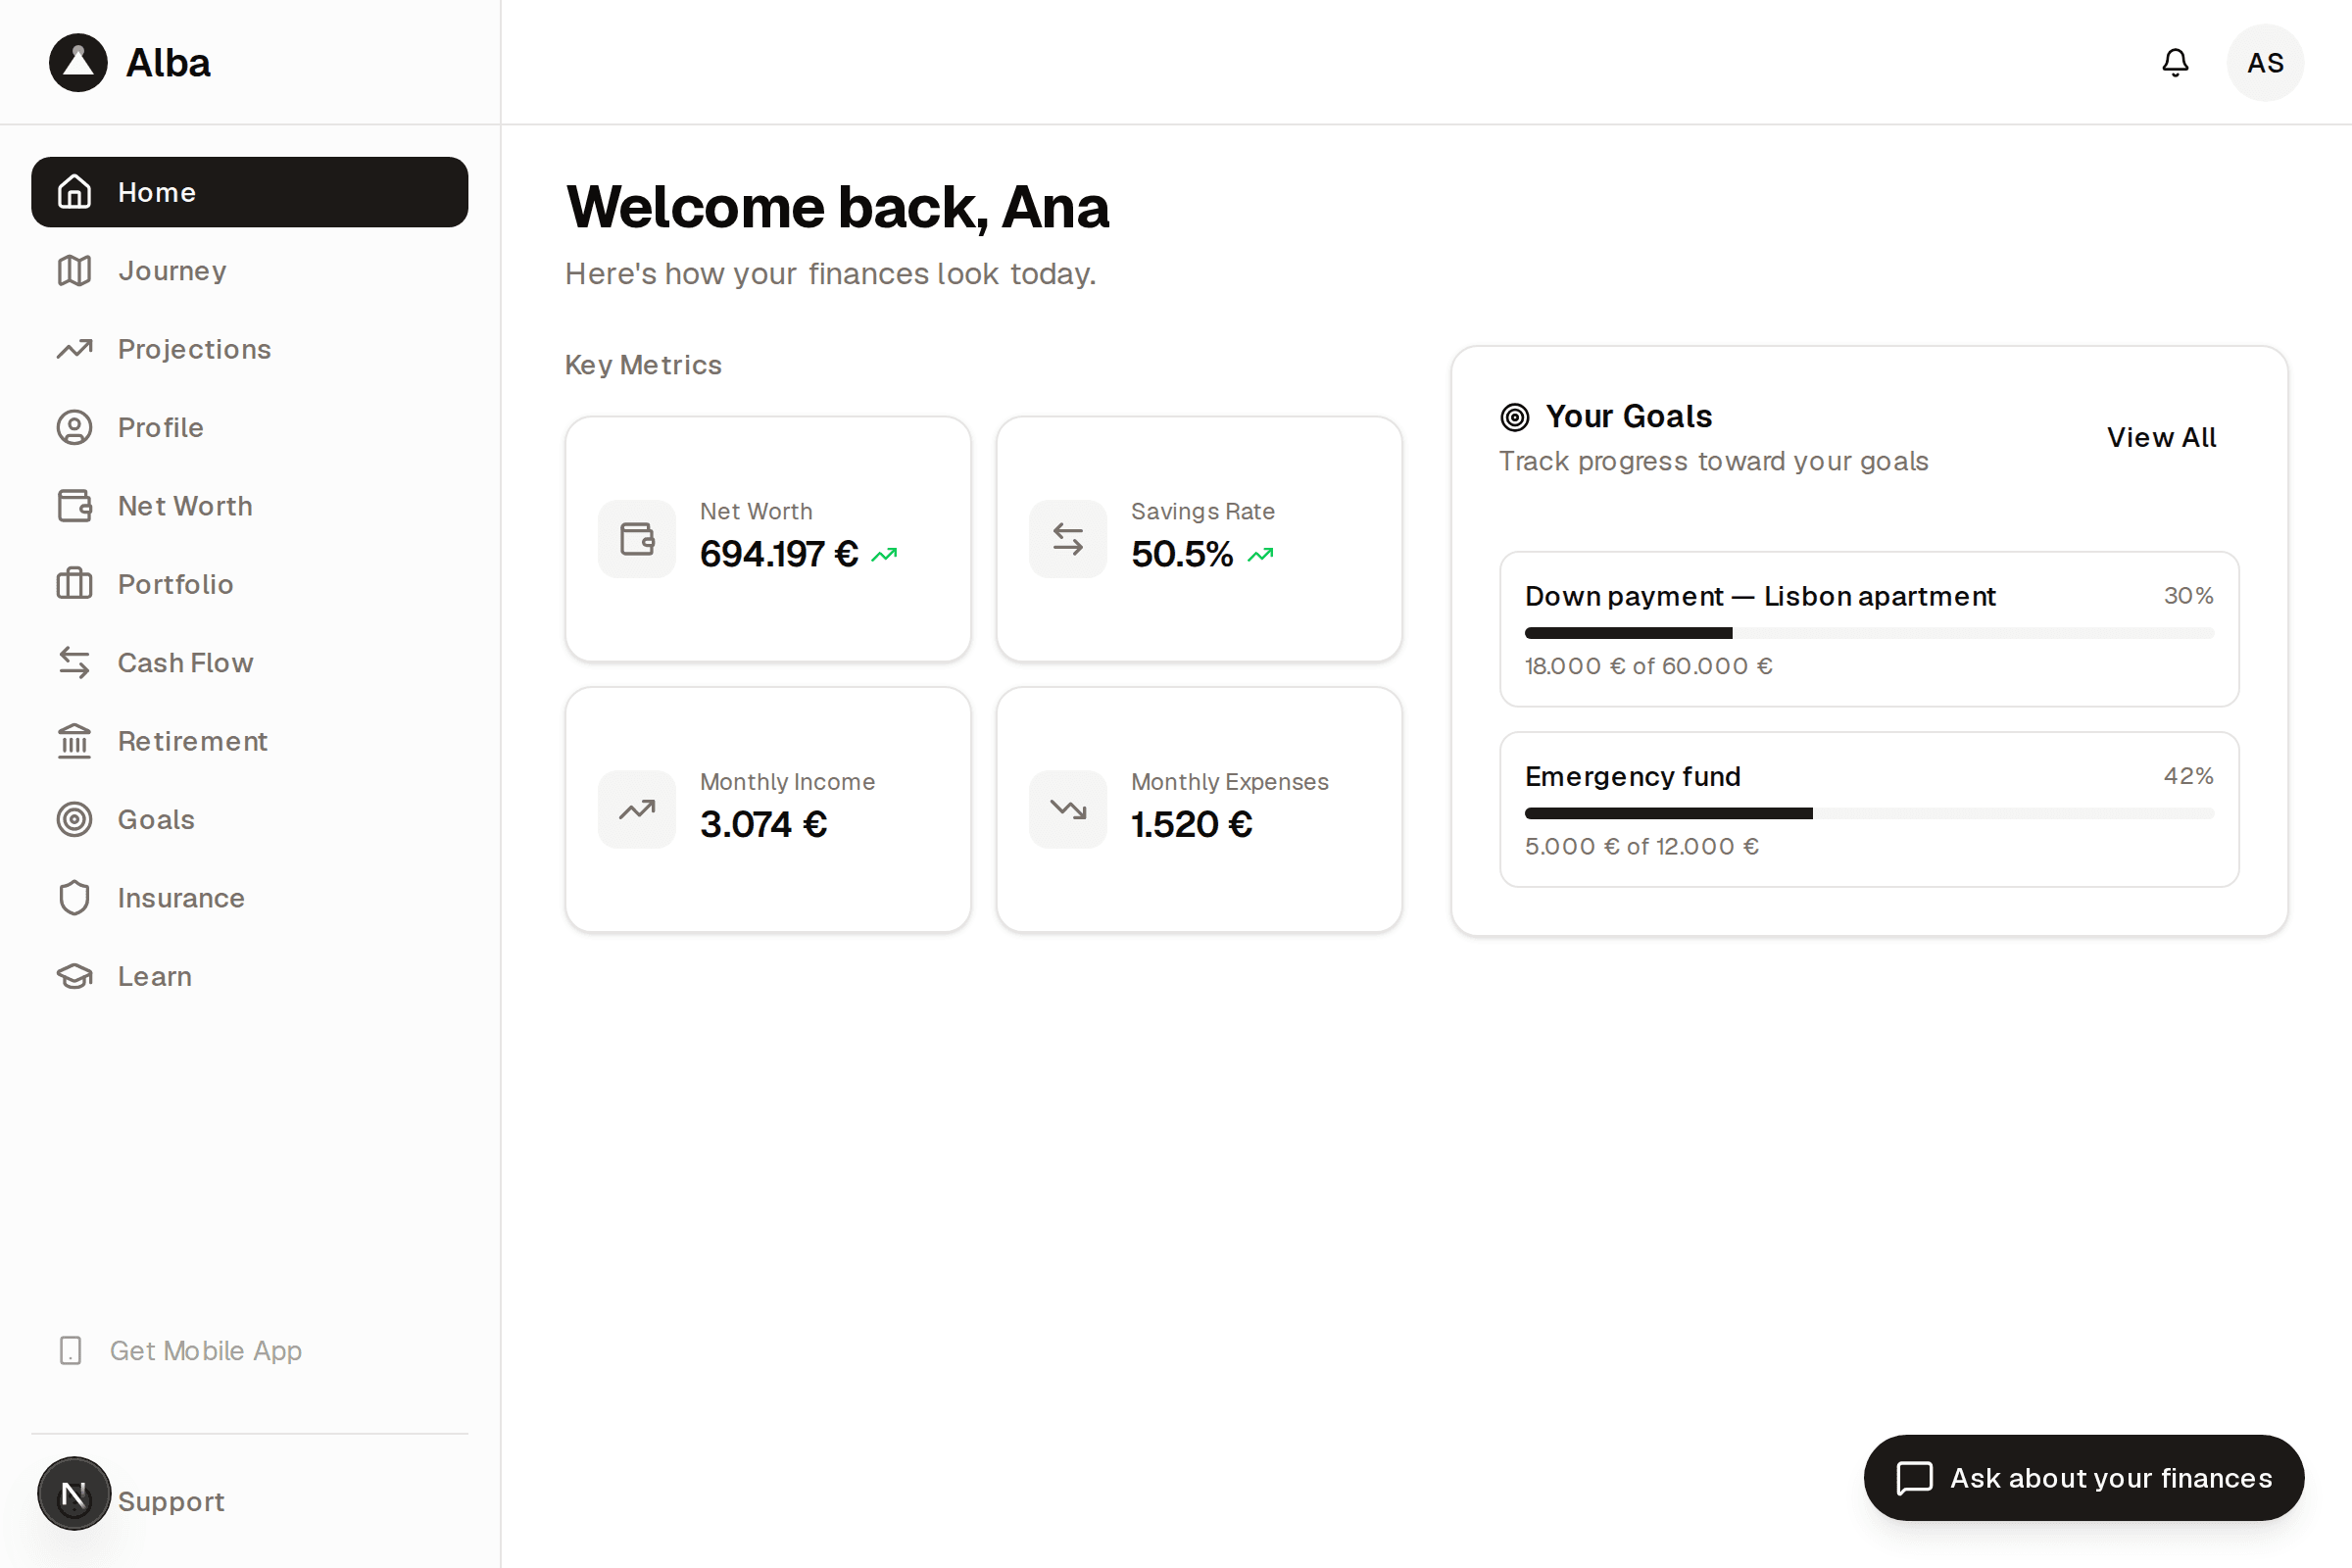This screenshot has height=1568, width=2352.
Task: Click the wallet icon in Net Worth card
Action: 637,539
